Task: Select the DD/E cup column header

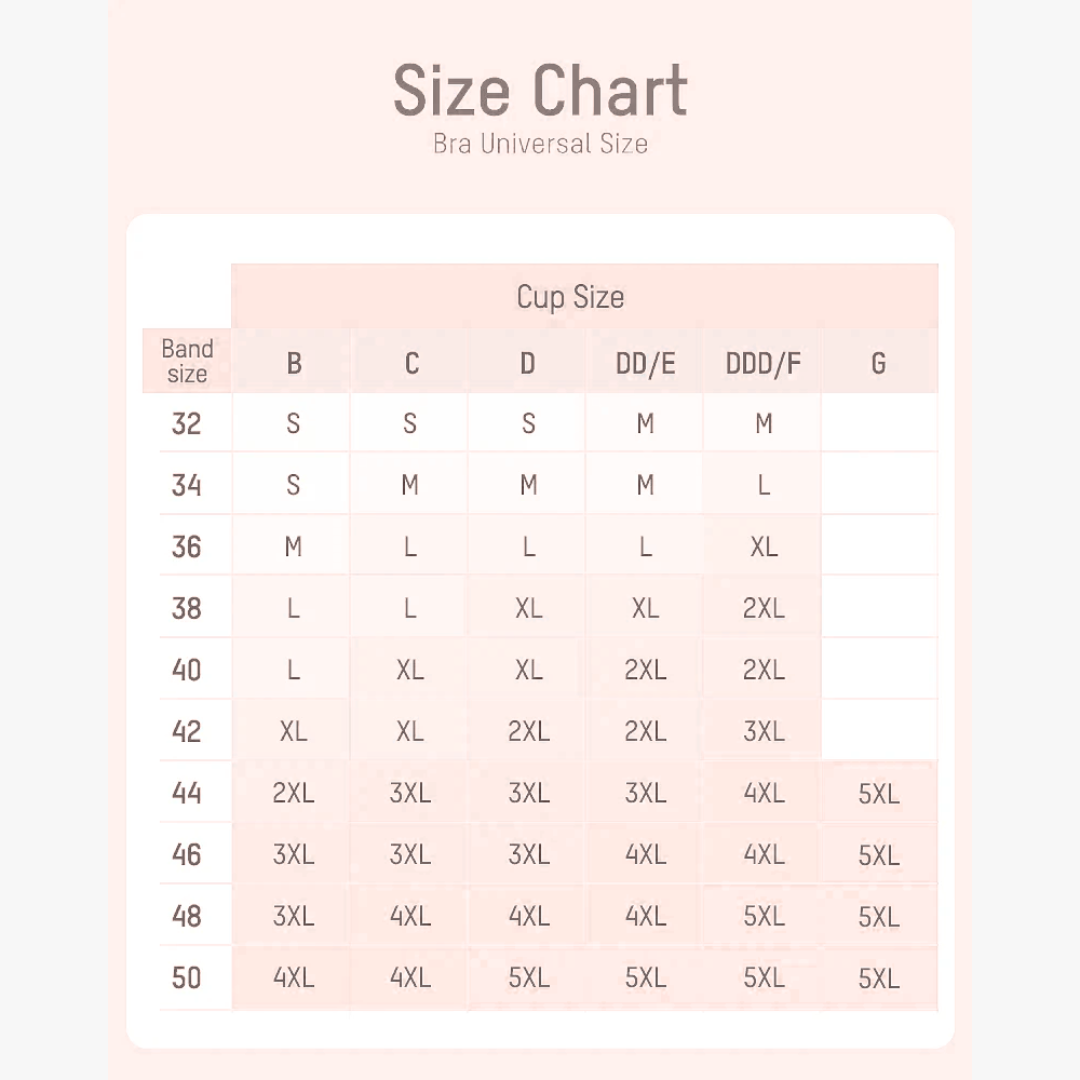Action: tap(645, 363)
